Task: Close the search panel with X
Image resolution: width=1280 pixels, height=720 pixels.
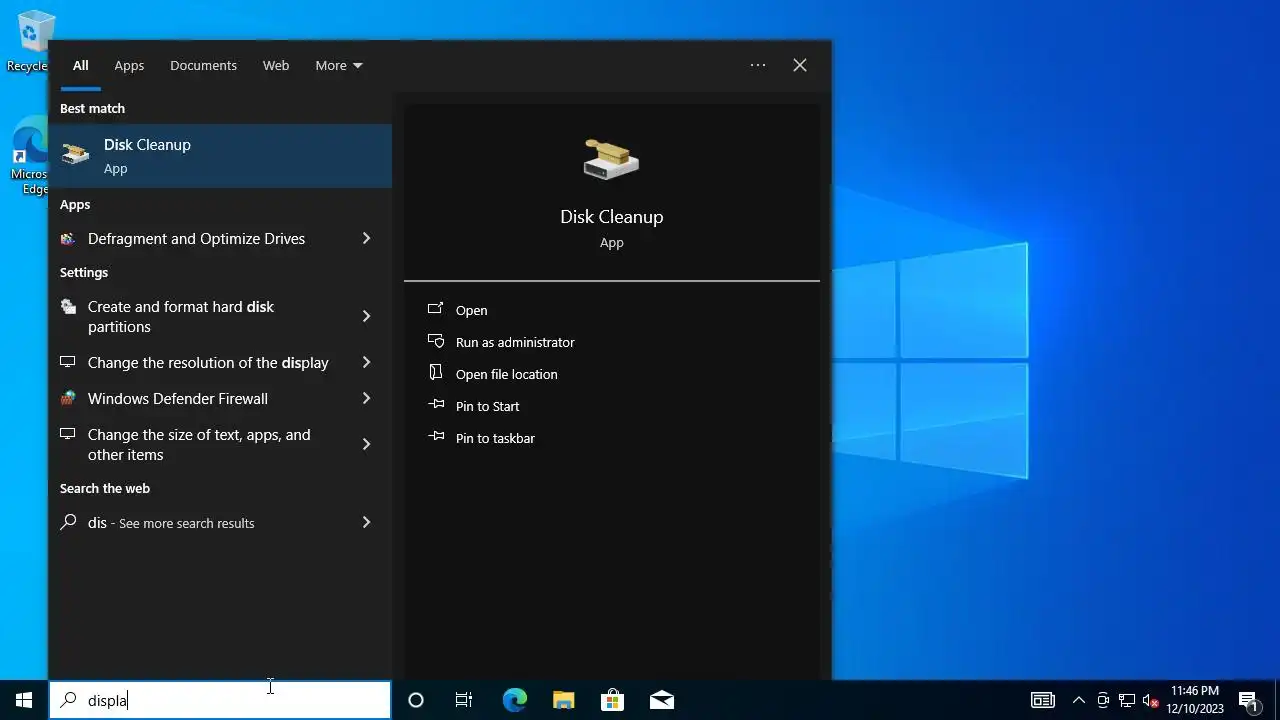Action: click(x=800, y=65)
